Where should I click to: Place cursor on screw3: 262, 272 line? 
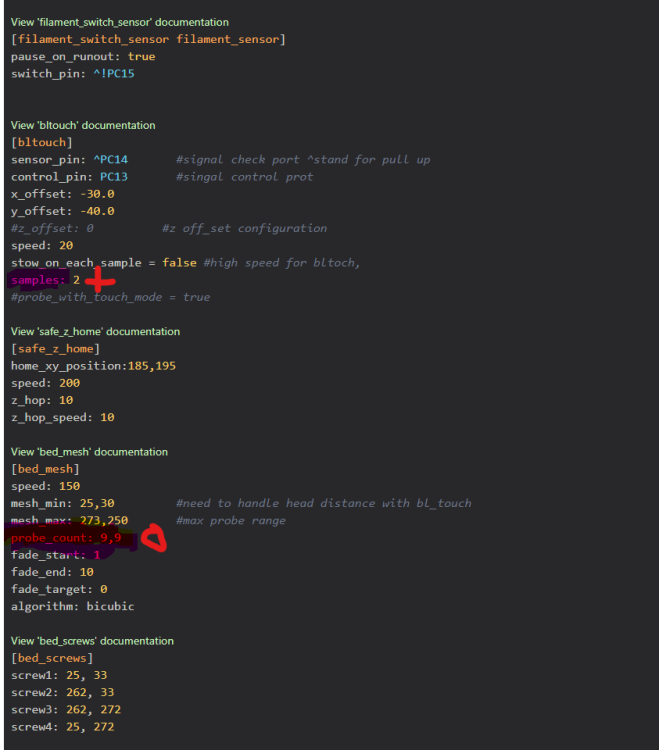[x=62, y=709]
